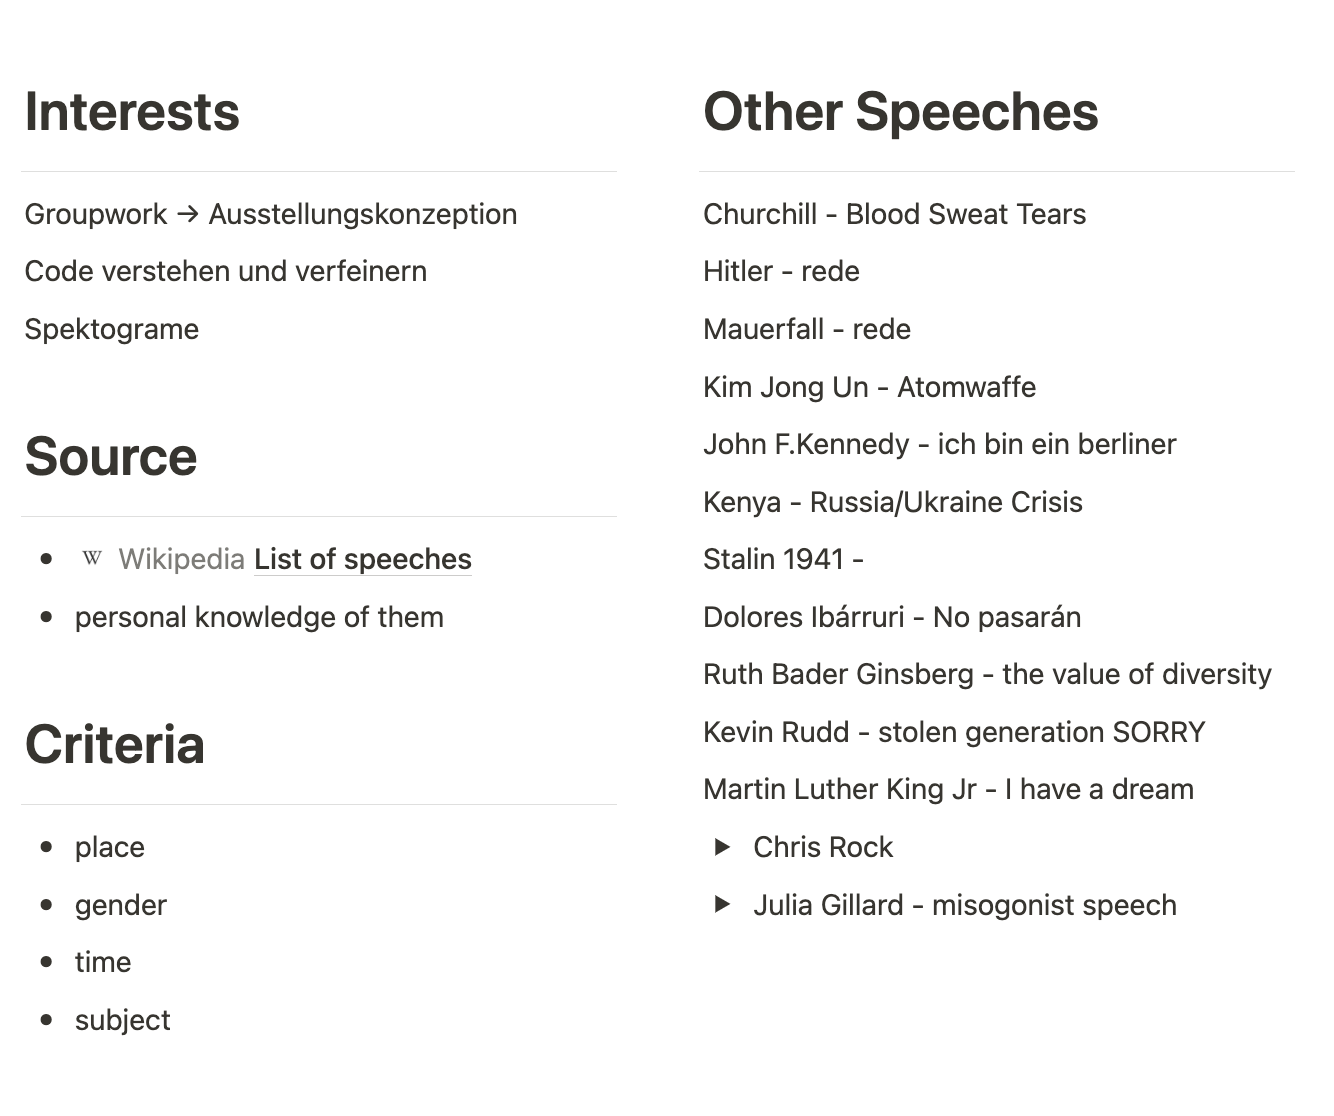This screenshot has height=1116, width=1334.
Task: Click the Kevin Rudd stolen generation line
Action: pos(954,732)
